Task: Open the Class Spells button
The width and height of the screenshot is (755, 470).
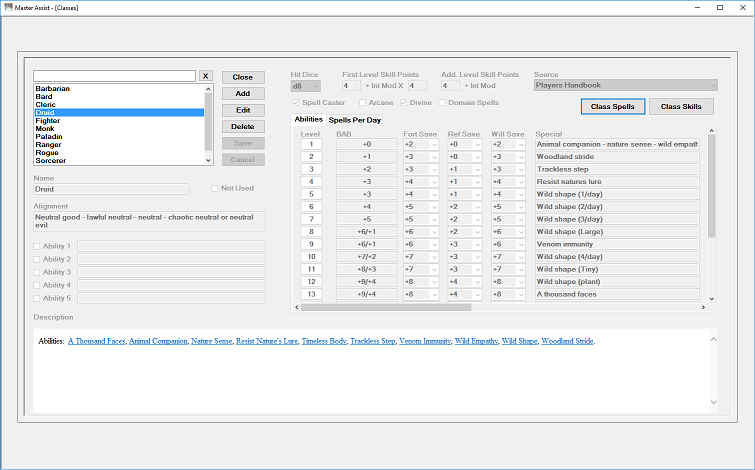Action: pyautogui.click(x=612, y=106)
